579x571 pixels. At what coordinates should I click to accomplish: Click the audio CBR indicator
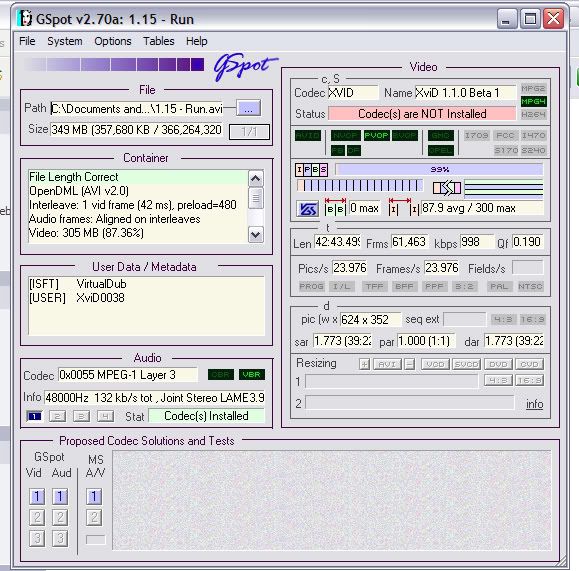coord(221,375)
